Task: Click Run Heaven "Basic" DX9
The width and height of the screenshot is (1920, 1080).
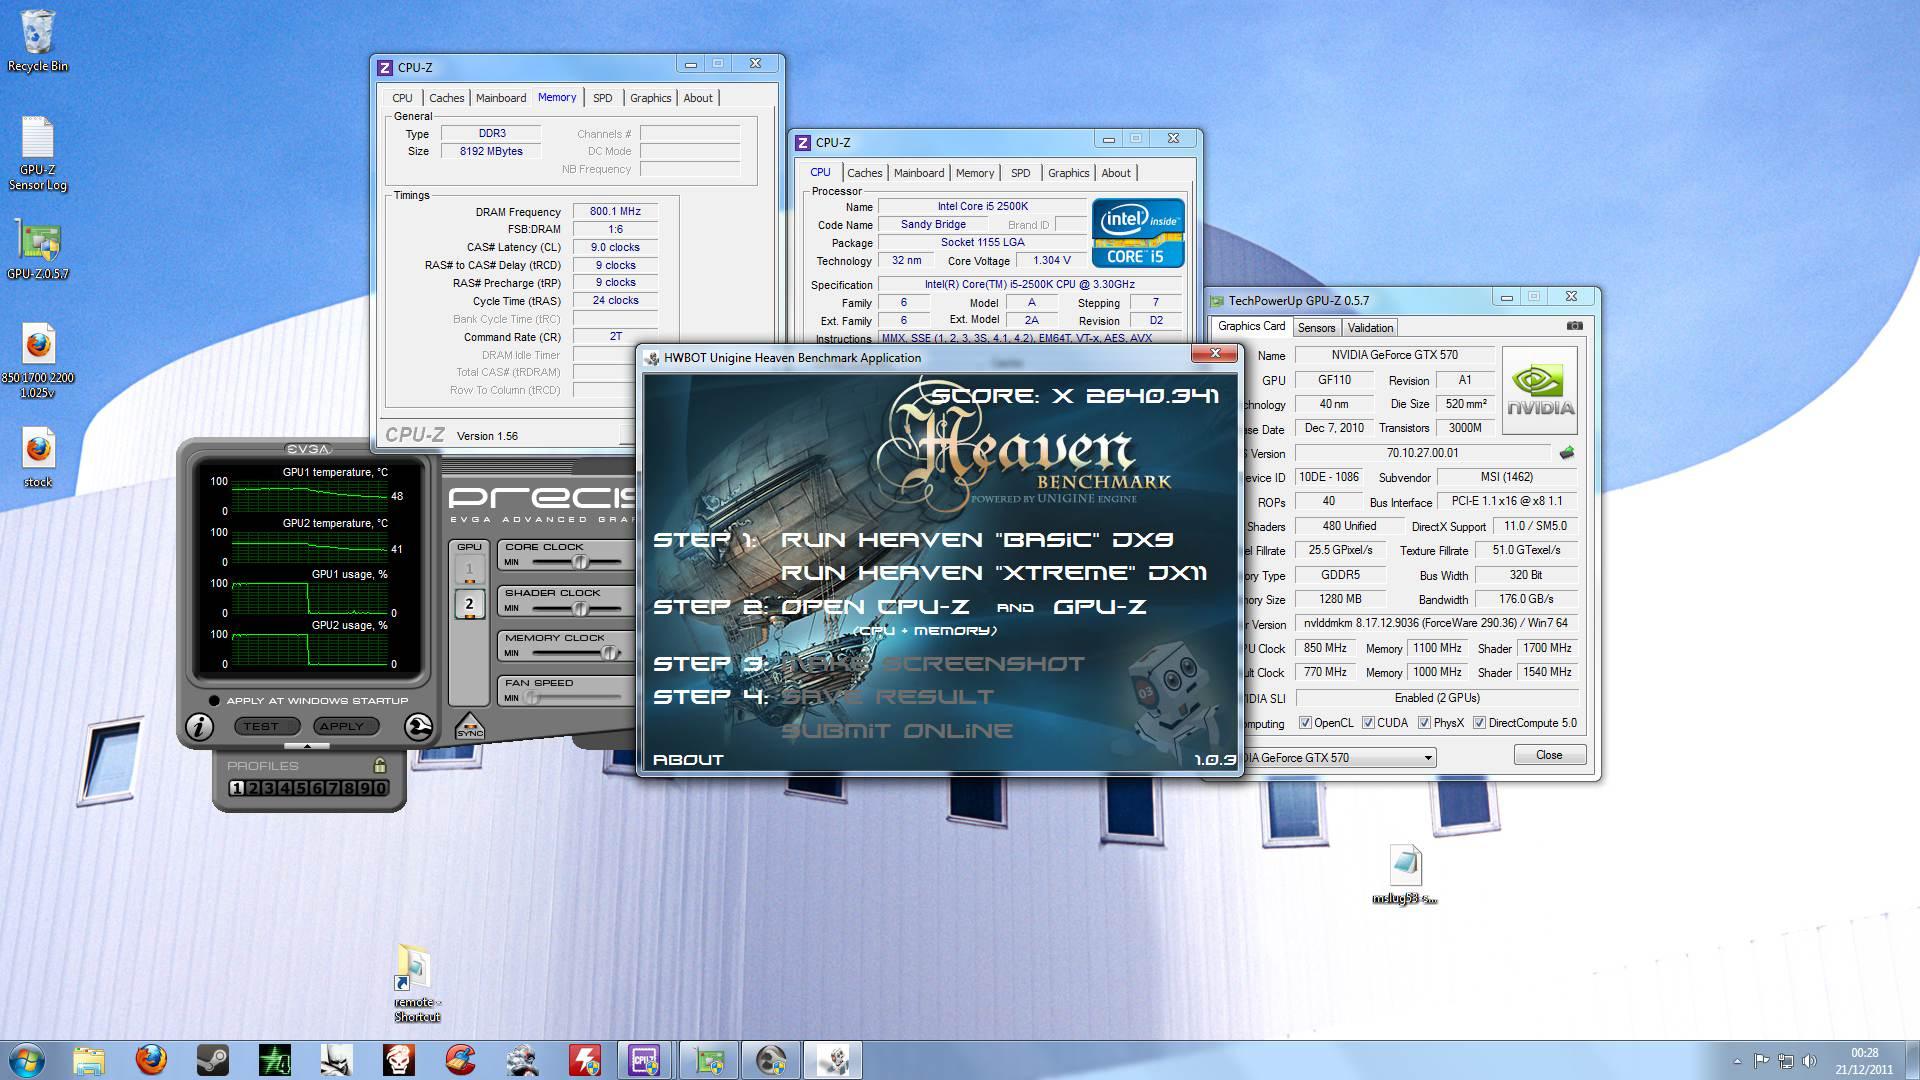Action: [x=977, y=540]
